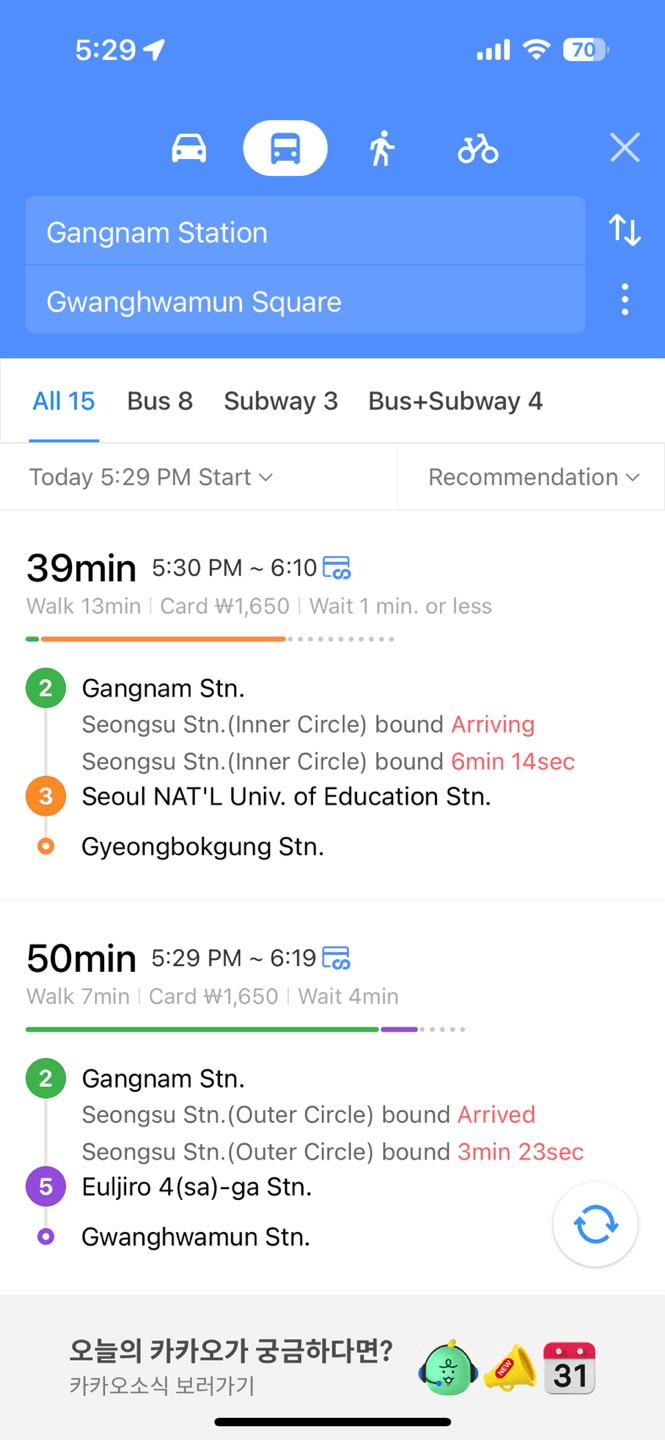
Task: Switch to the Subway 3 tab
Action: pyautogui.click(x=281, y=401)
